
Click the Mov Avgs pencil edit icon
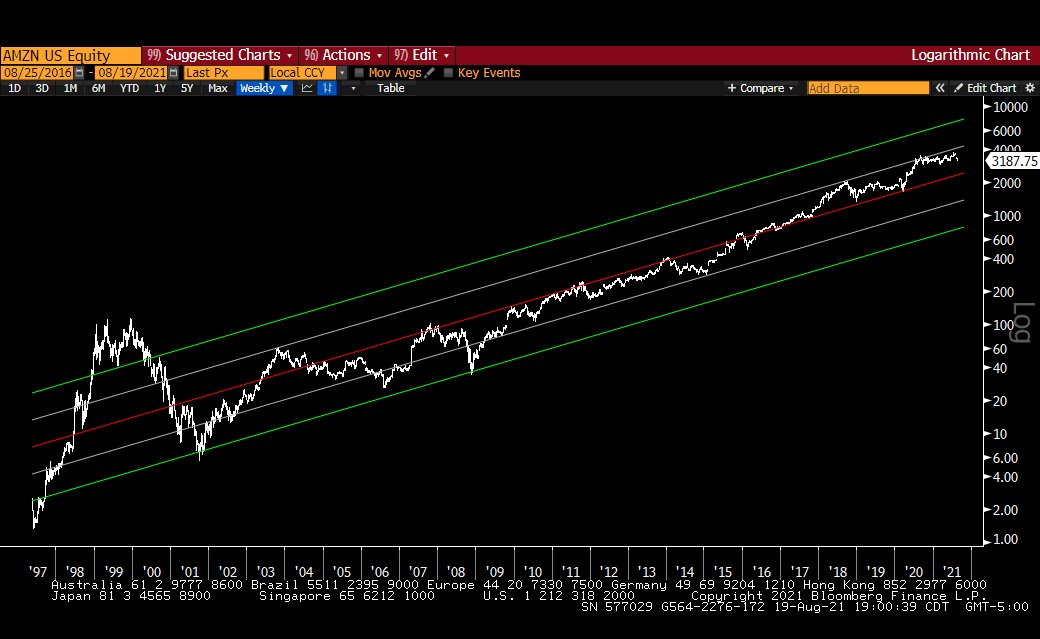[x=430, y=73]
